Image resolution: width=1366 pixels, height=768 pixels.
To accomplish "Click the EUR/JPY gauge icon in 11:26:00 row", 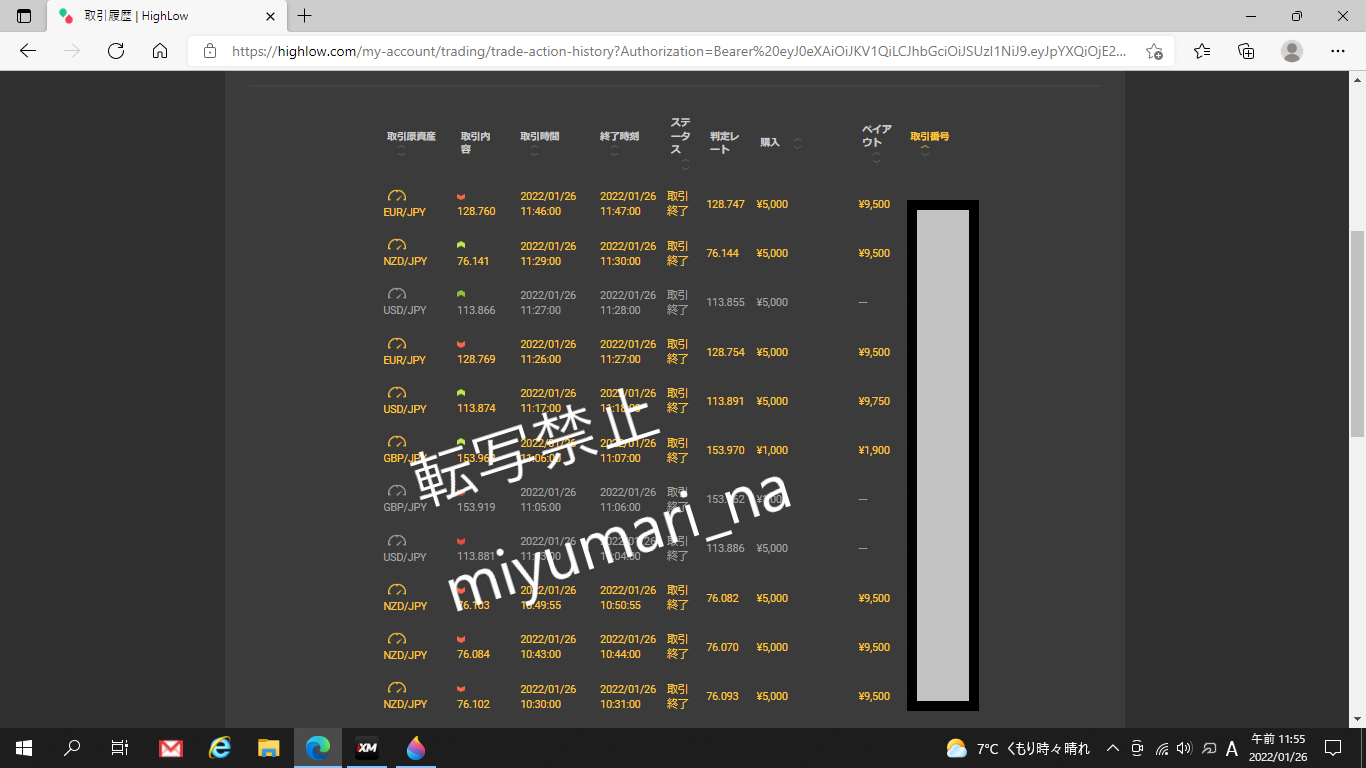I will [397, 344].
